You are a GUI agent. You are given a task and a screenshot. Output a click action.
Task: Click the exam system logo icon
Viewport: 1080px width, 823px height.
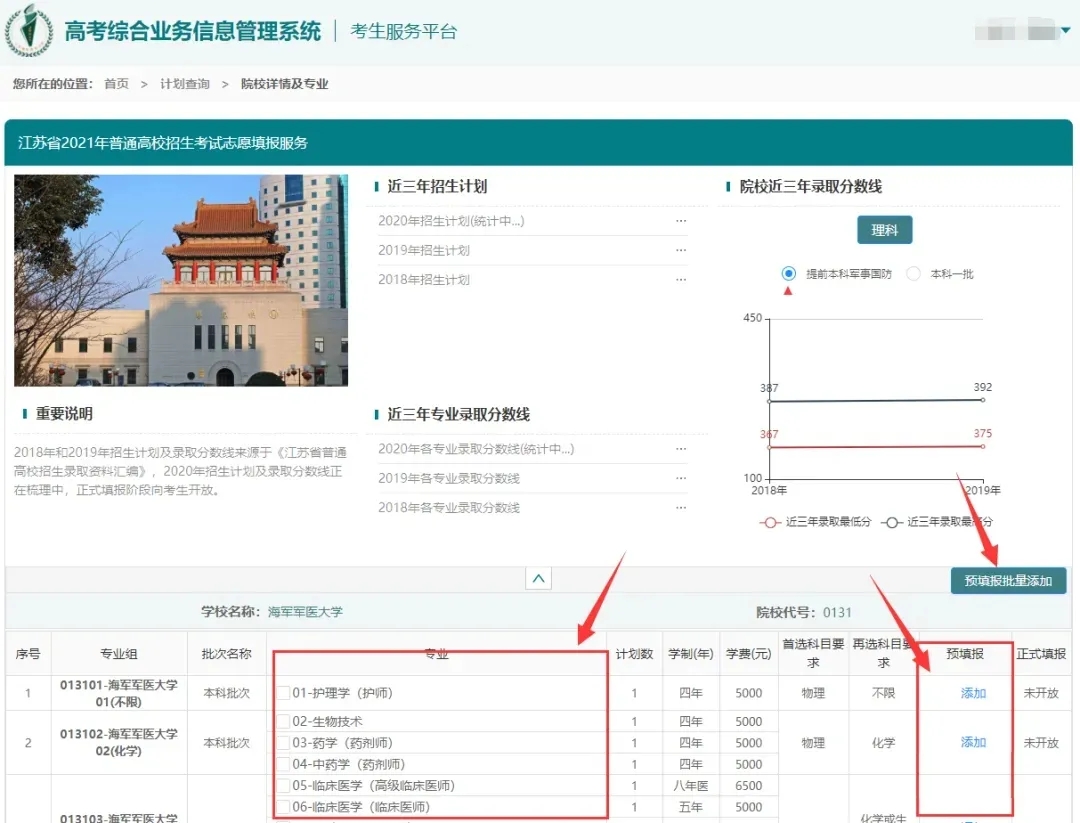[x=30, y=30]
